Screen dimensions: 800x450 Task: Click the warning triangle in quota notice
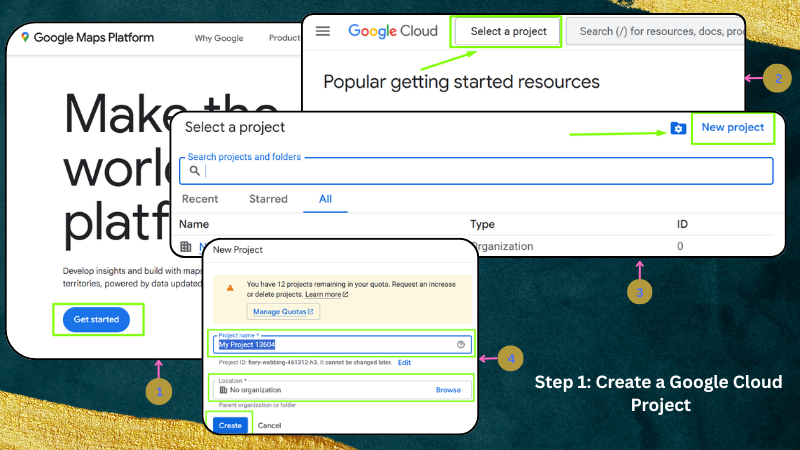click(230, 288)
